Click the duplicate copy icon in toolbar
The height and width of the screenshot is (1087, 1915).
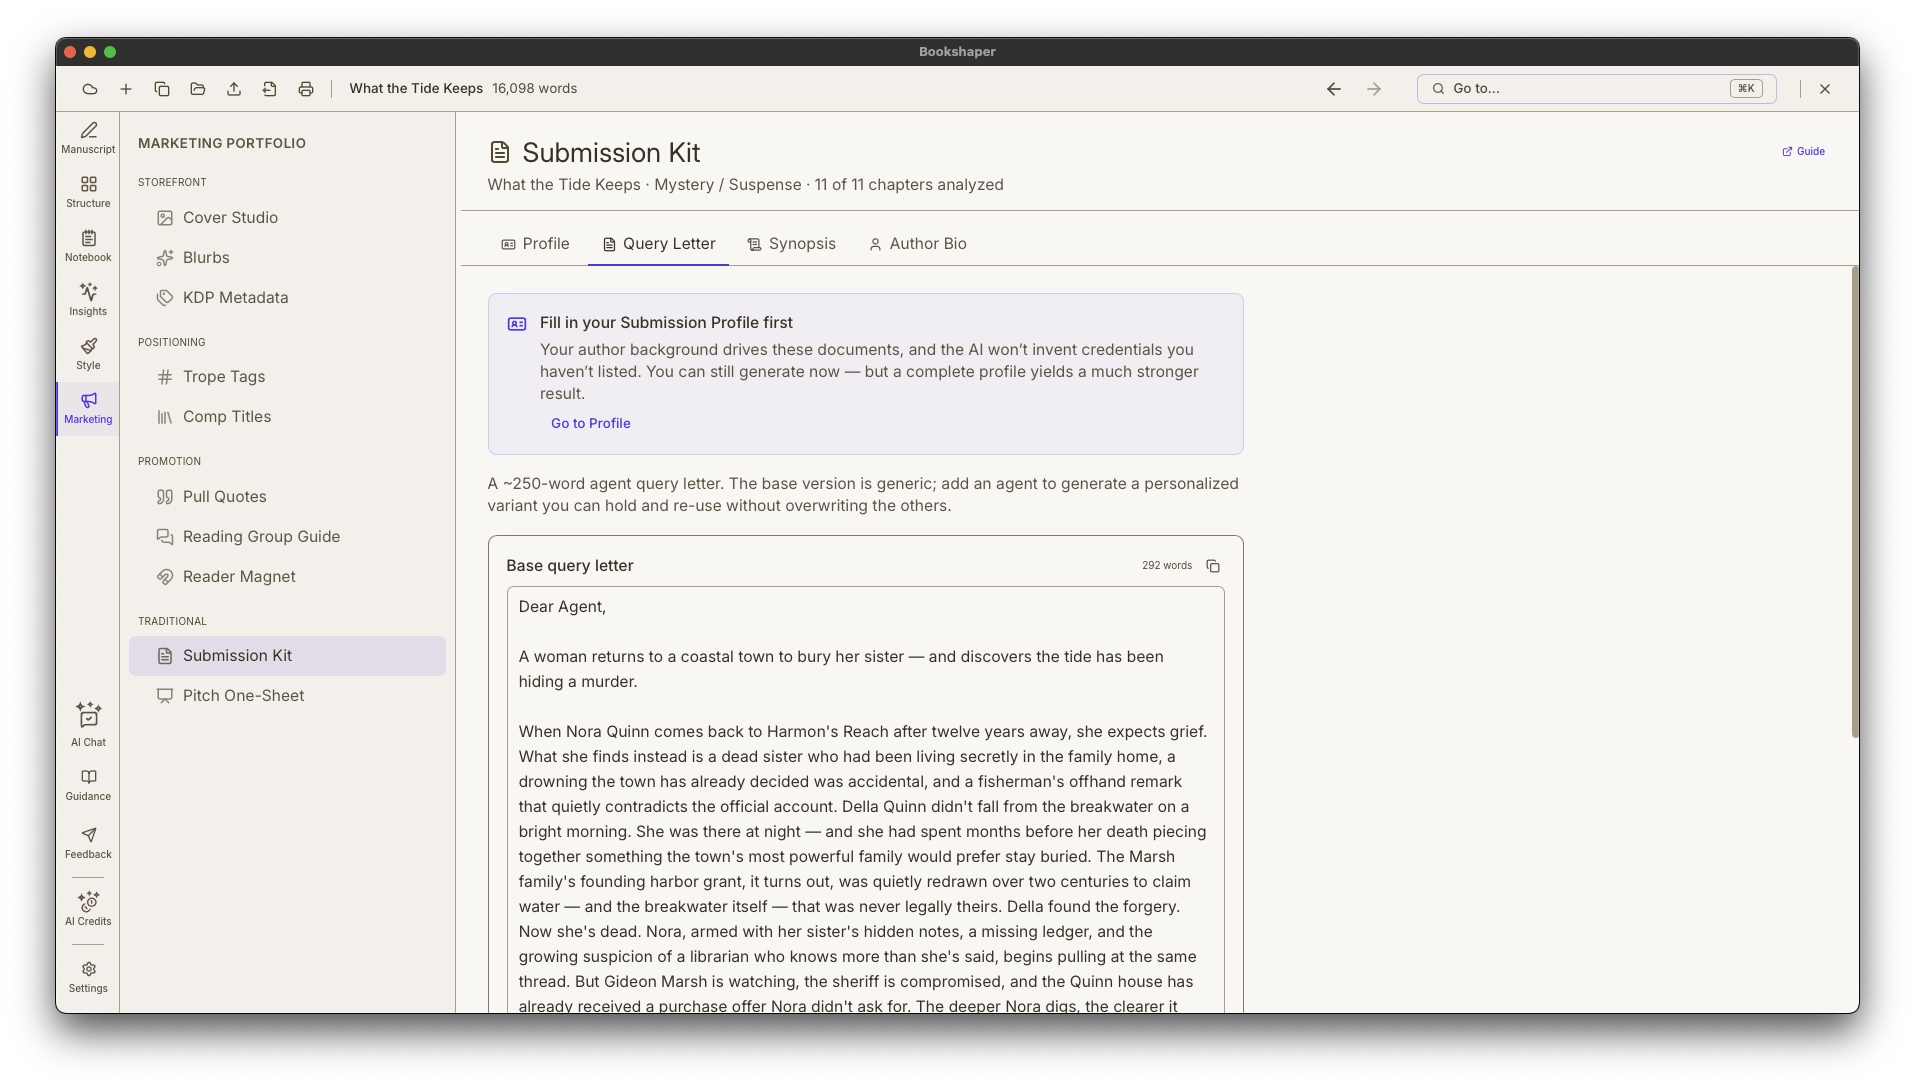coord(162,89)
